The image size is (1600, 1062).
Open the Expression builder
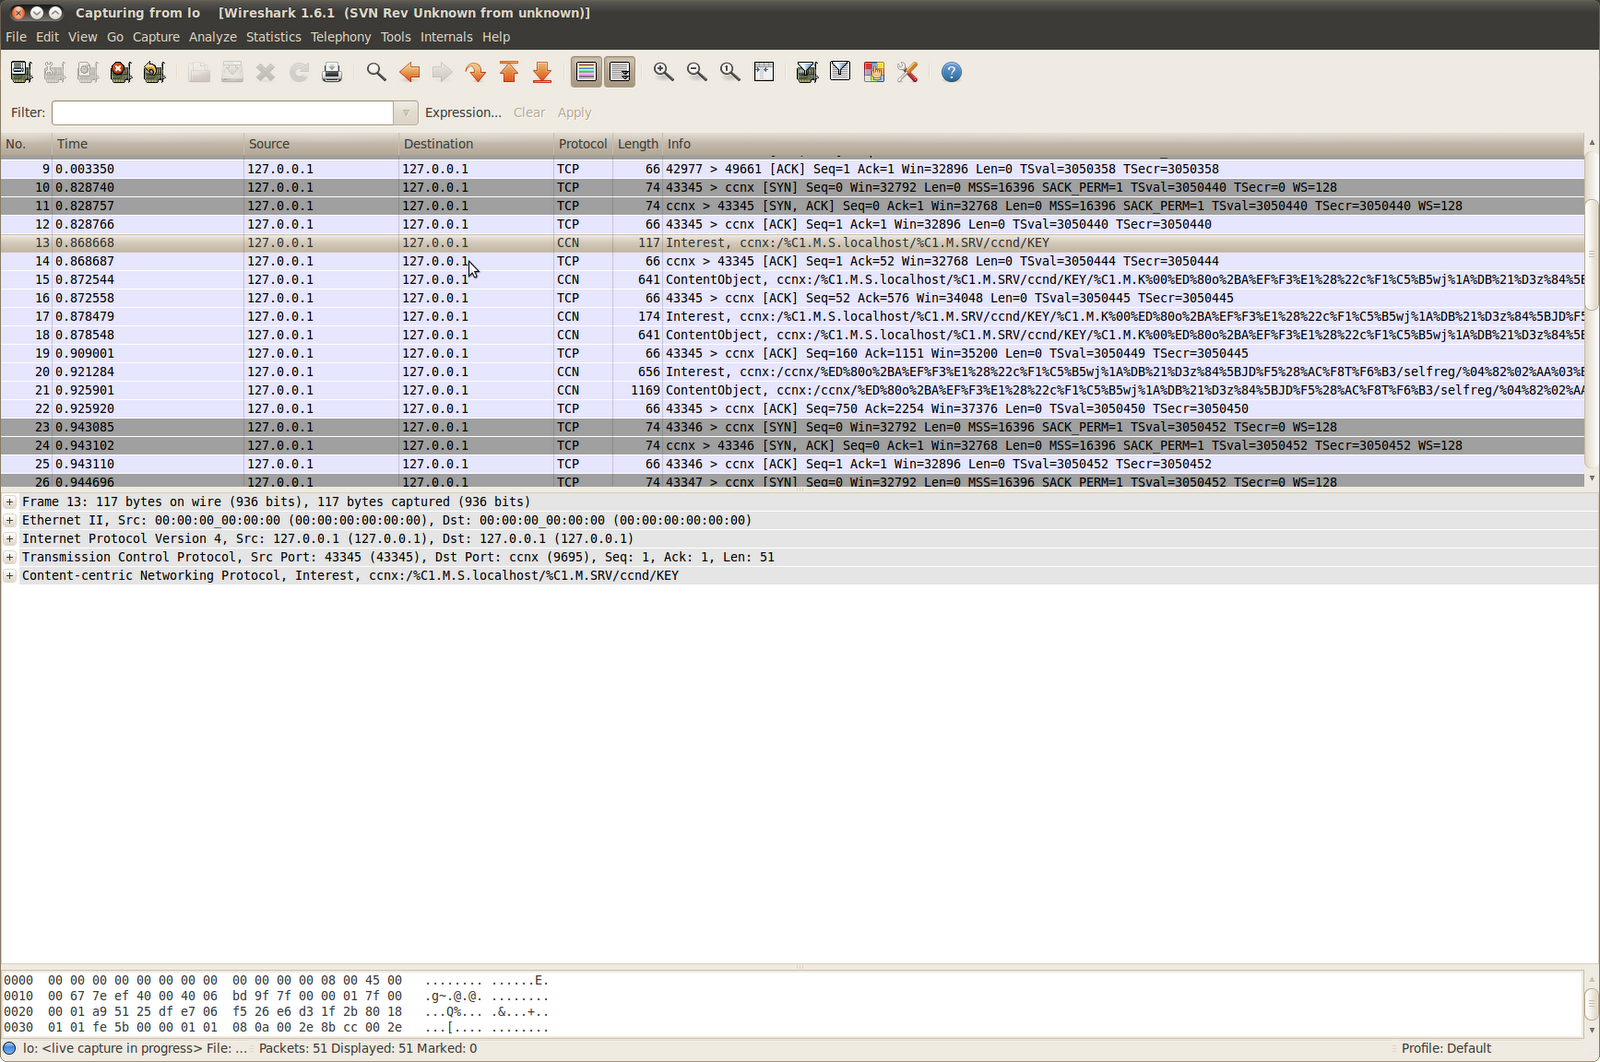(463, 112)
